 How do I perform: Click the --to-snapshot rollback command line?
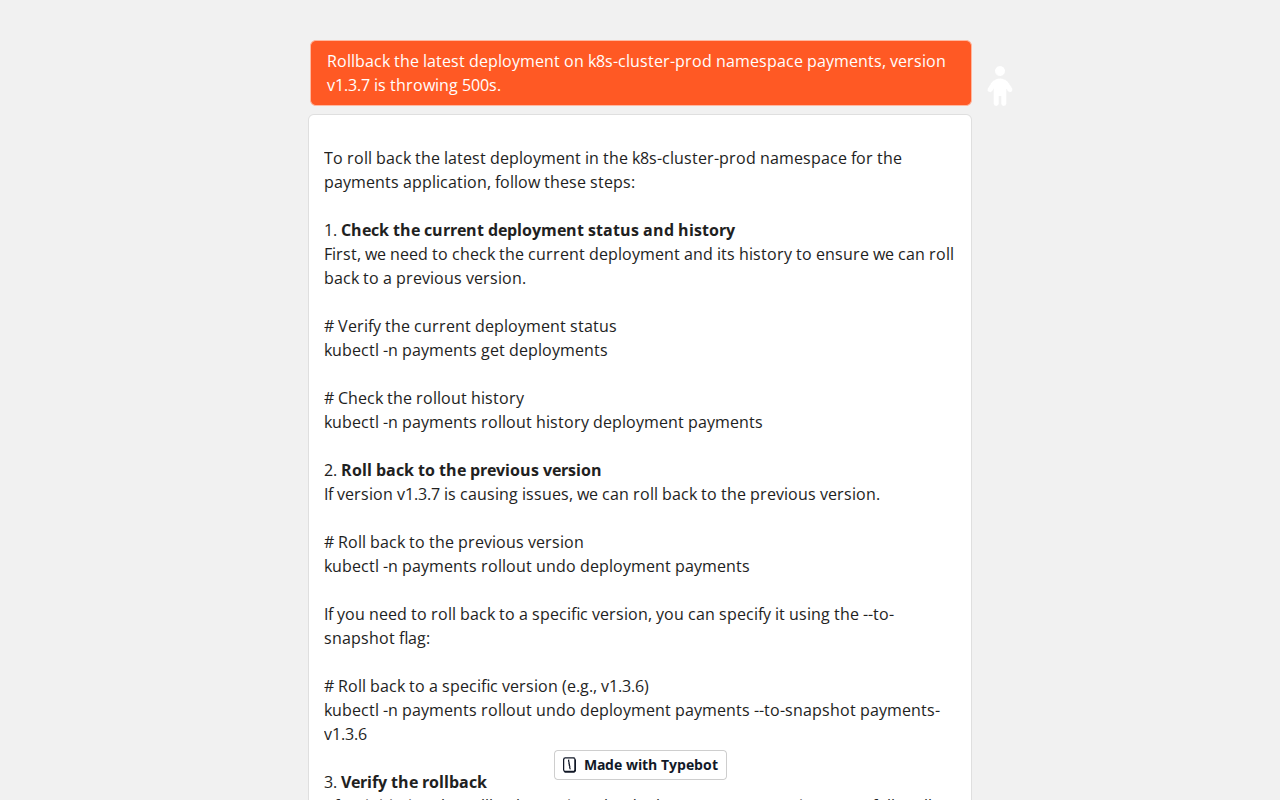point(631,710)
